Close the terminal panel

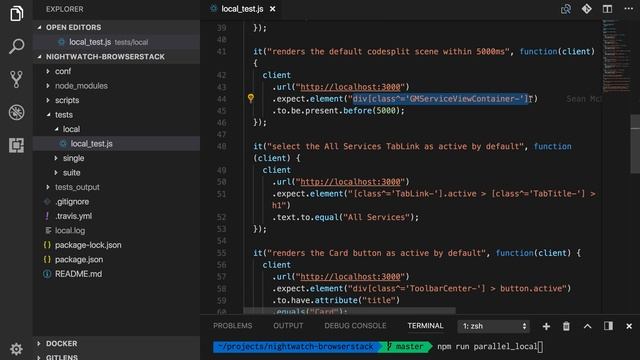coord(629,326)
